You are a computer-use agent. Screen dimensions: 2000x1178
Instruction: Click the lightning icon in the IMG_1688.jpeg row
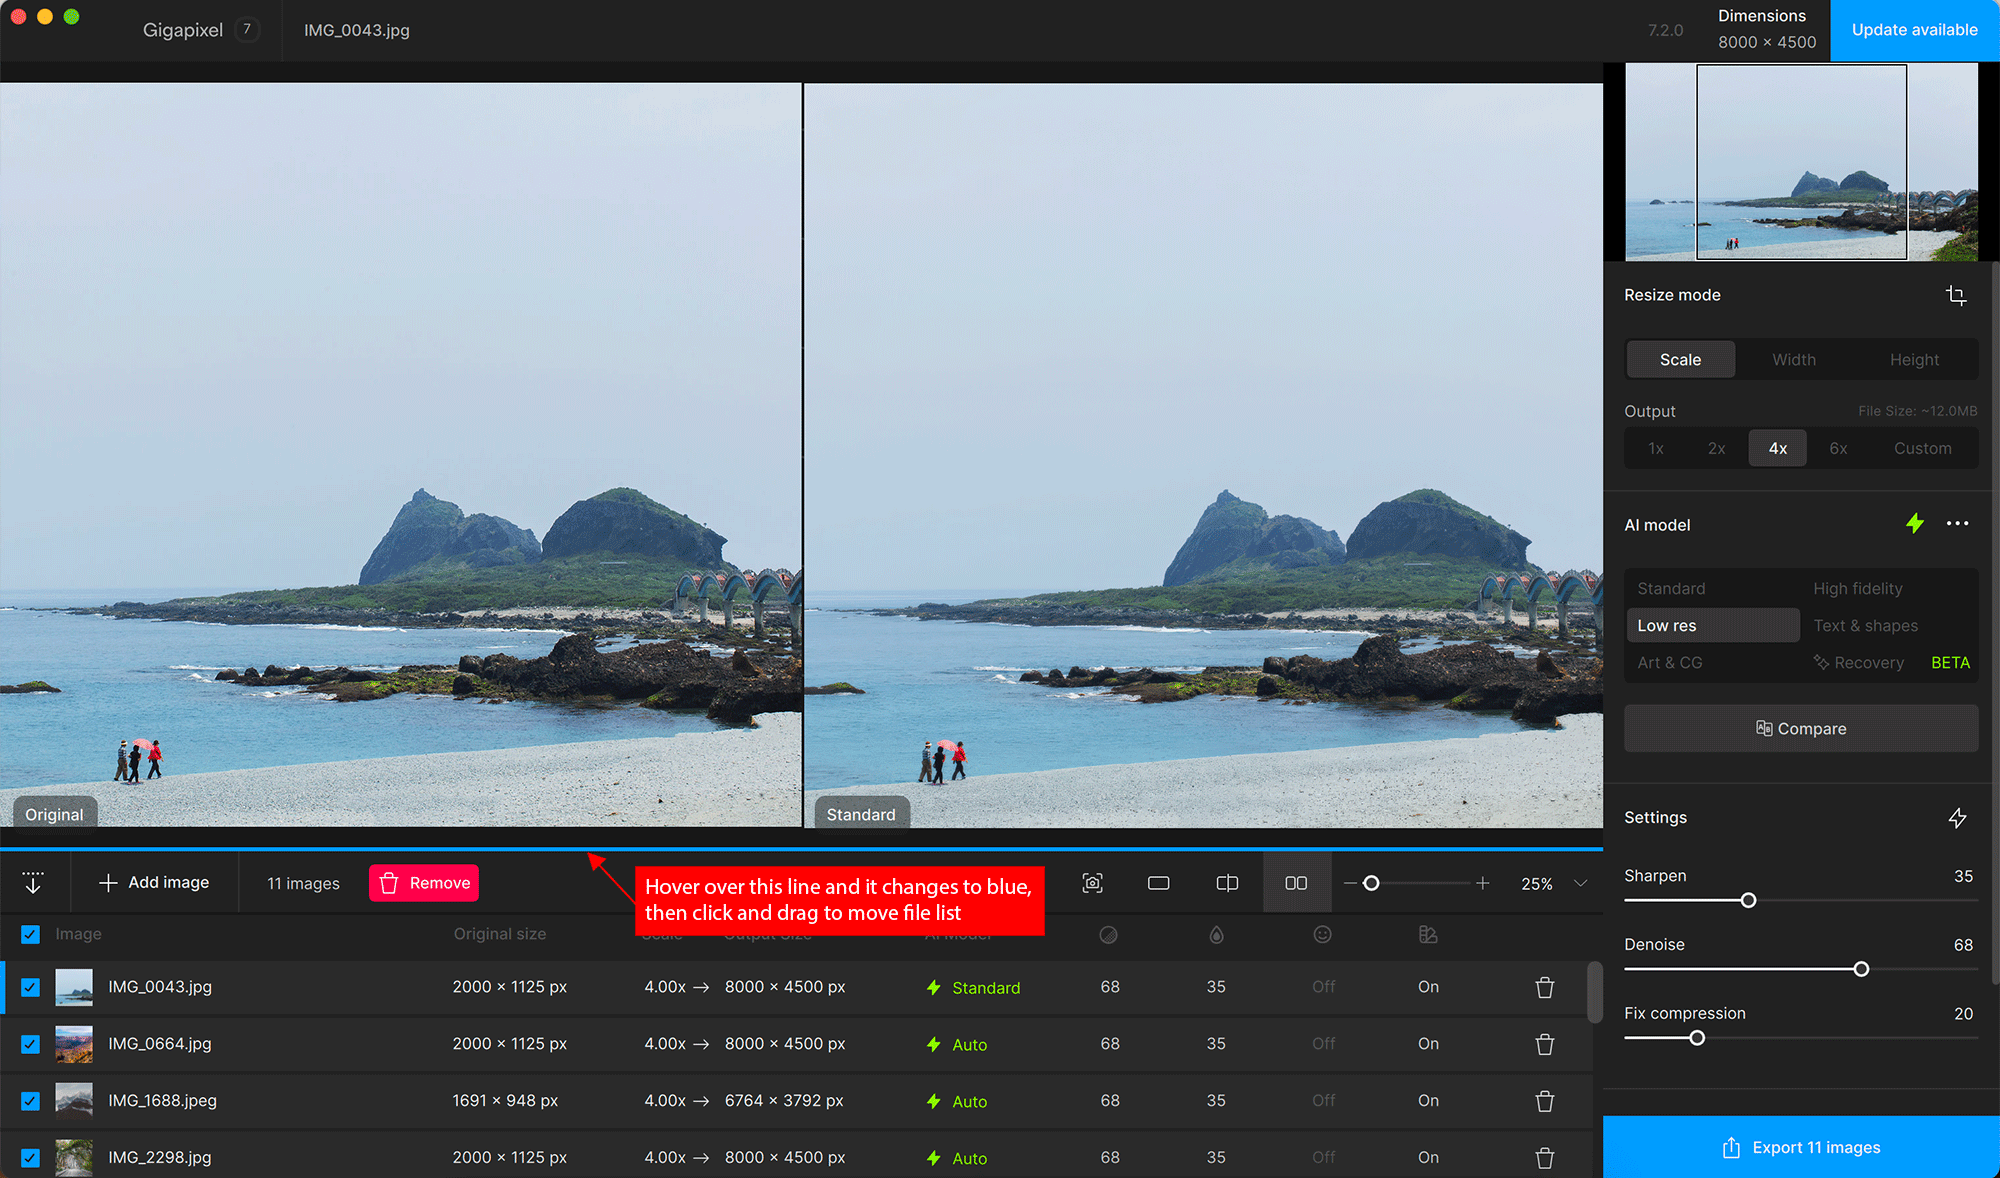pyautogui.click(x=933, y=1102)
